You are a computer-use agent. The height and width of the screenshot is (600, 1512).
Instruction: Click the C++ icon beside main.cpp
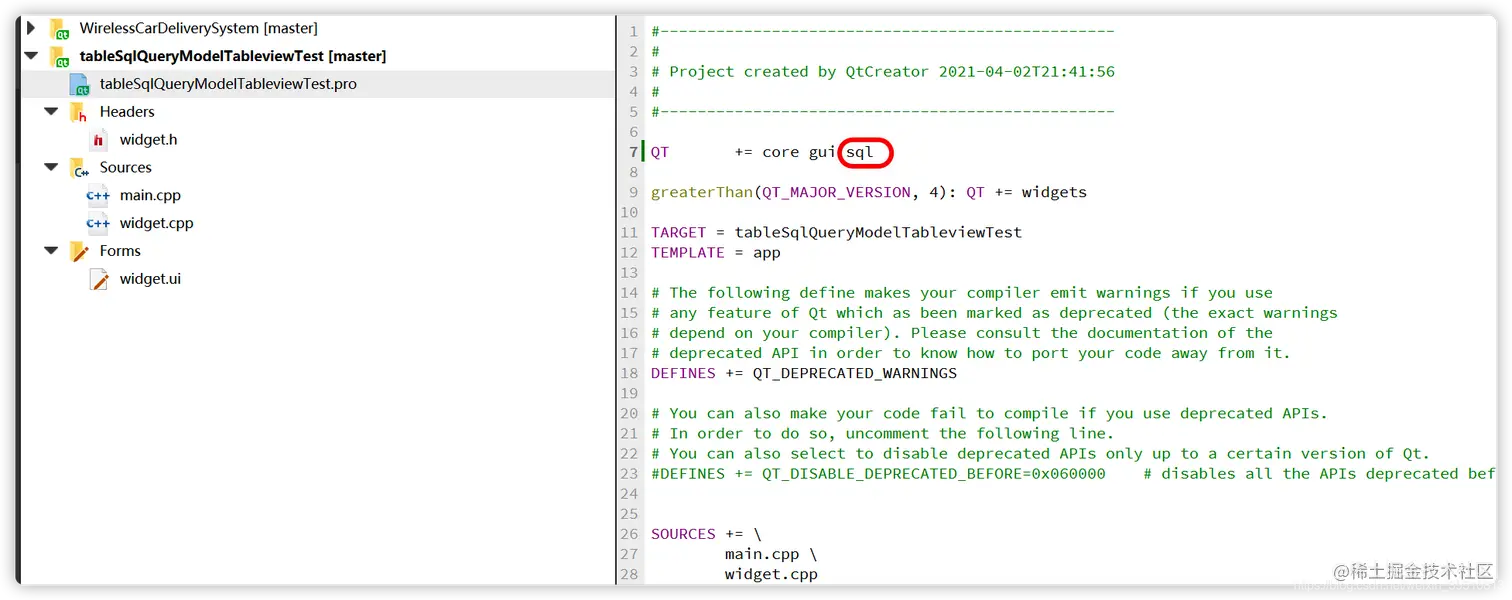(96, 195)
